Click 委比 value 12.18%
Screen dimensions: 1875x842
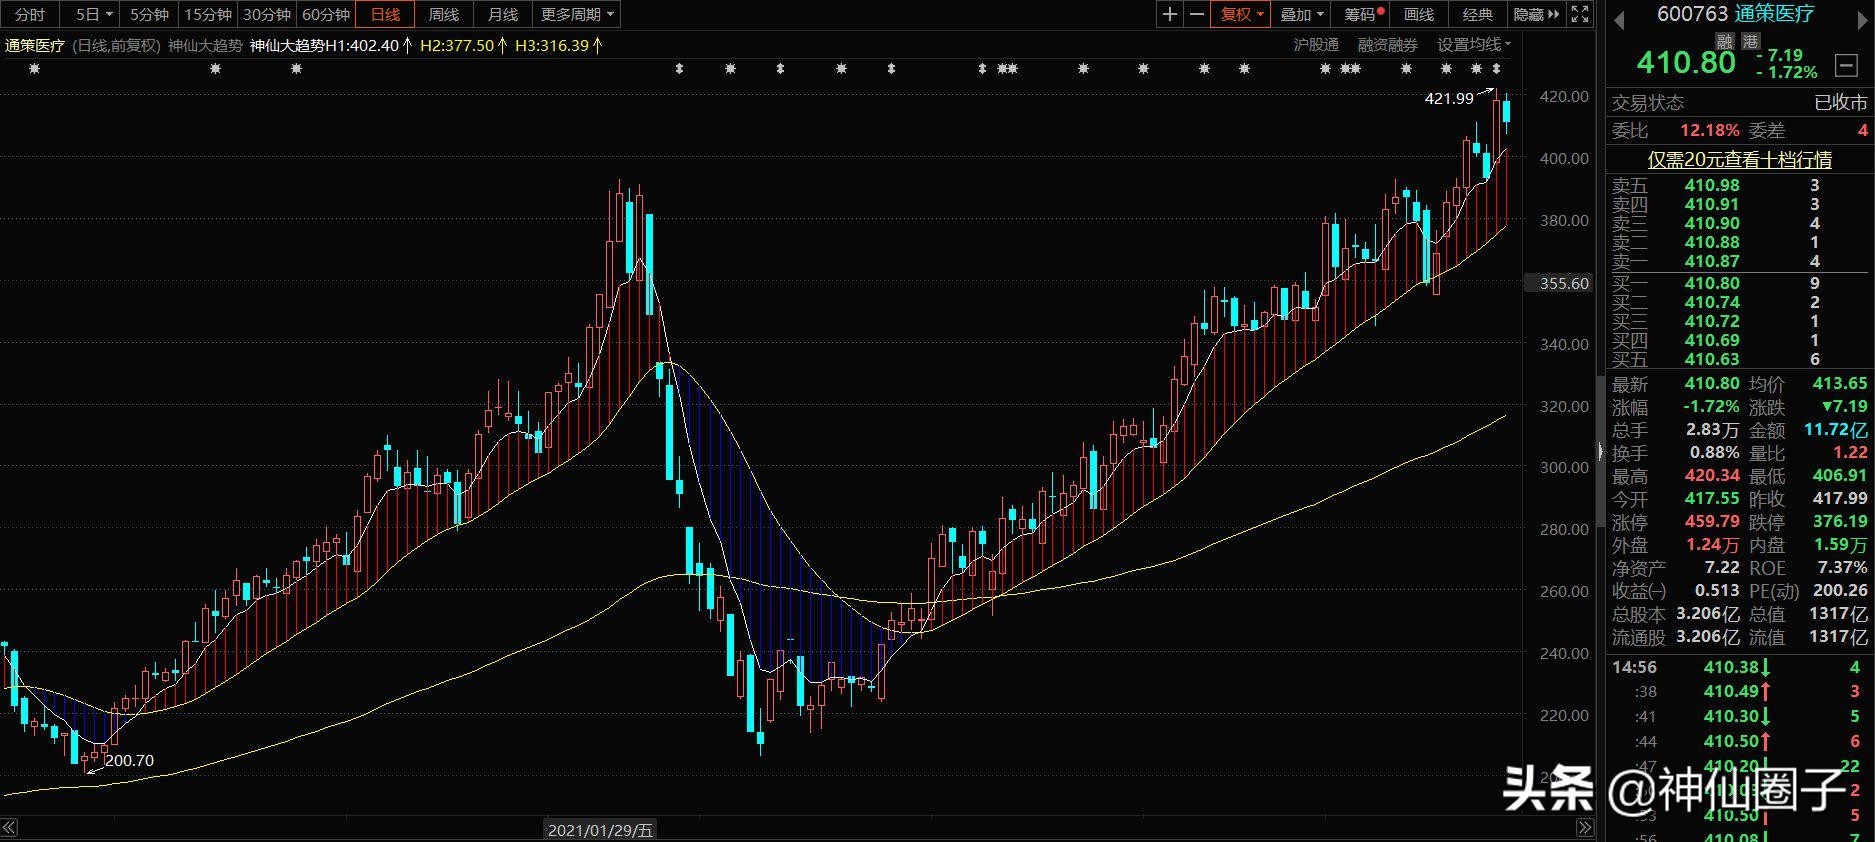[1709, 130]
